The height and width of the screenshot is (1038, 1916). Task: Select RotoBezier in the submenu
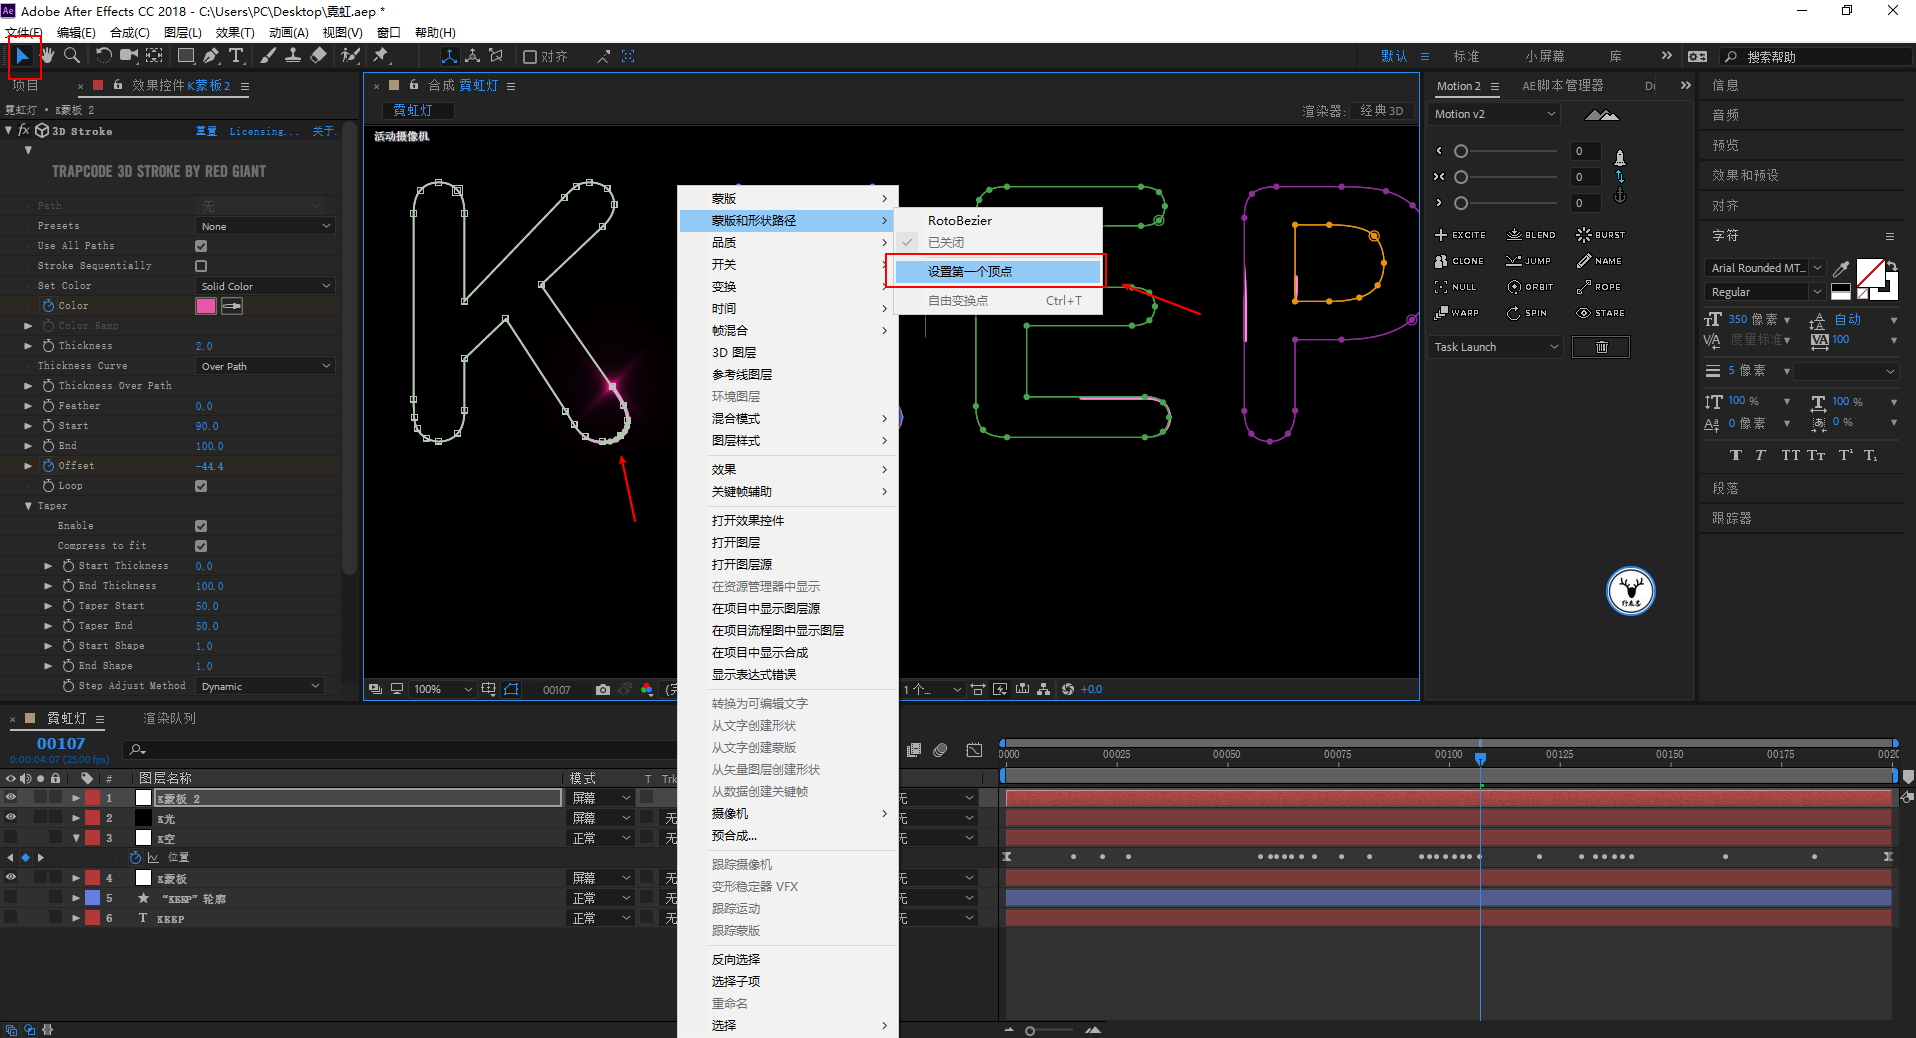pyautogui.click(x=997, y=220)
